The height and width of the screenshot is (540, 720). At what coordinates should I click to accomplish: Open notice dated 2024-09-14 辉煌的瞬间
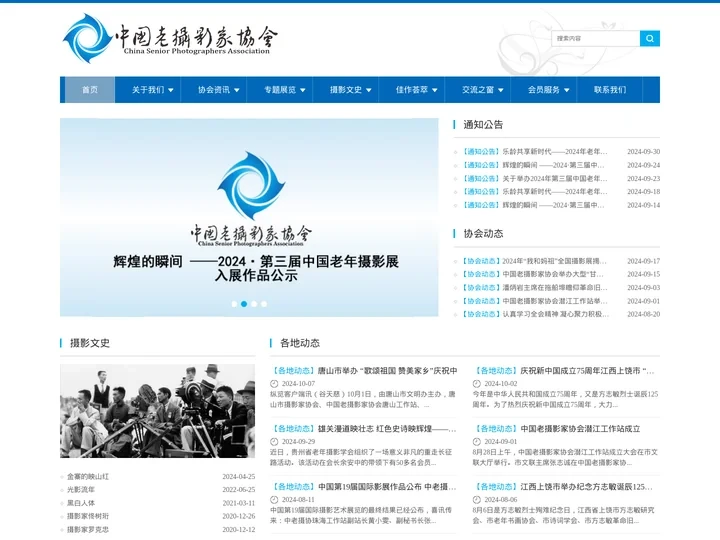[553, 205]
